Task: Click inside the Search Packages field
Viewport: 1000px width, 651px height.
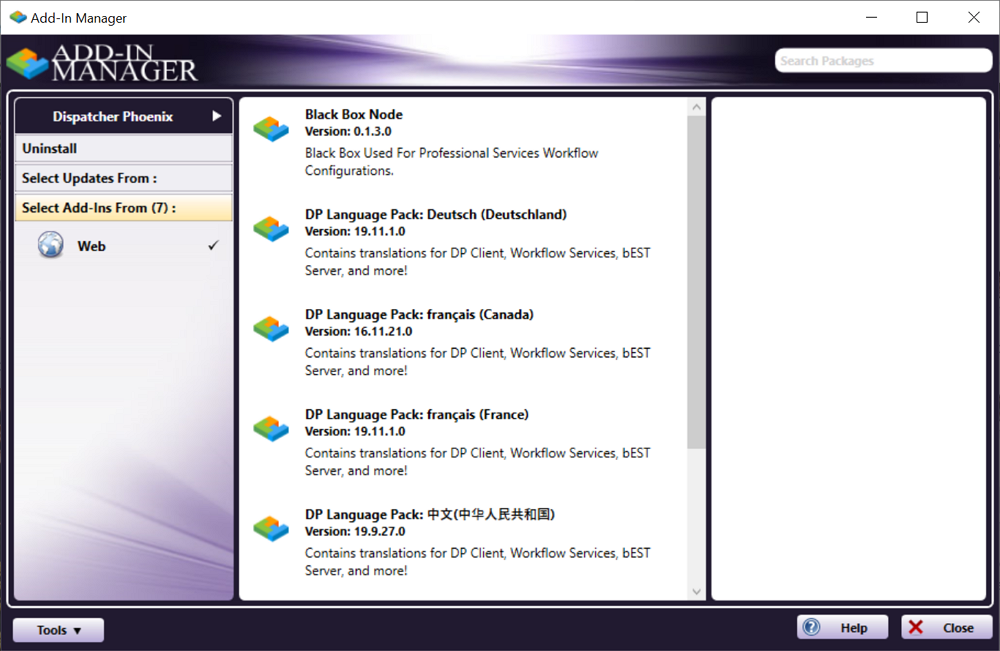Action: click(883, 61)
